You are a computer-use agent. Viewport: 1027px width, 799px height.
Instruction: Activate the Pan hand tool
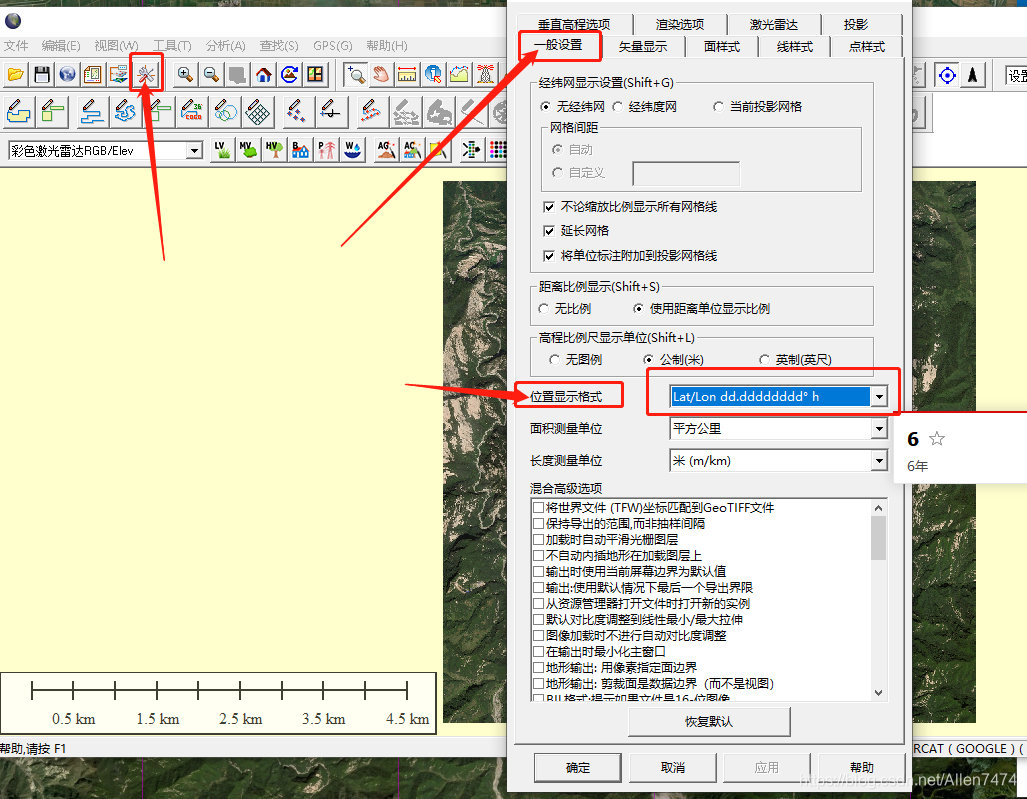coord(381,74)
